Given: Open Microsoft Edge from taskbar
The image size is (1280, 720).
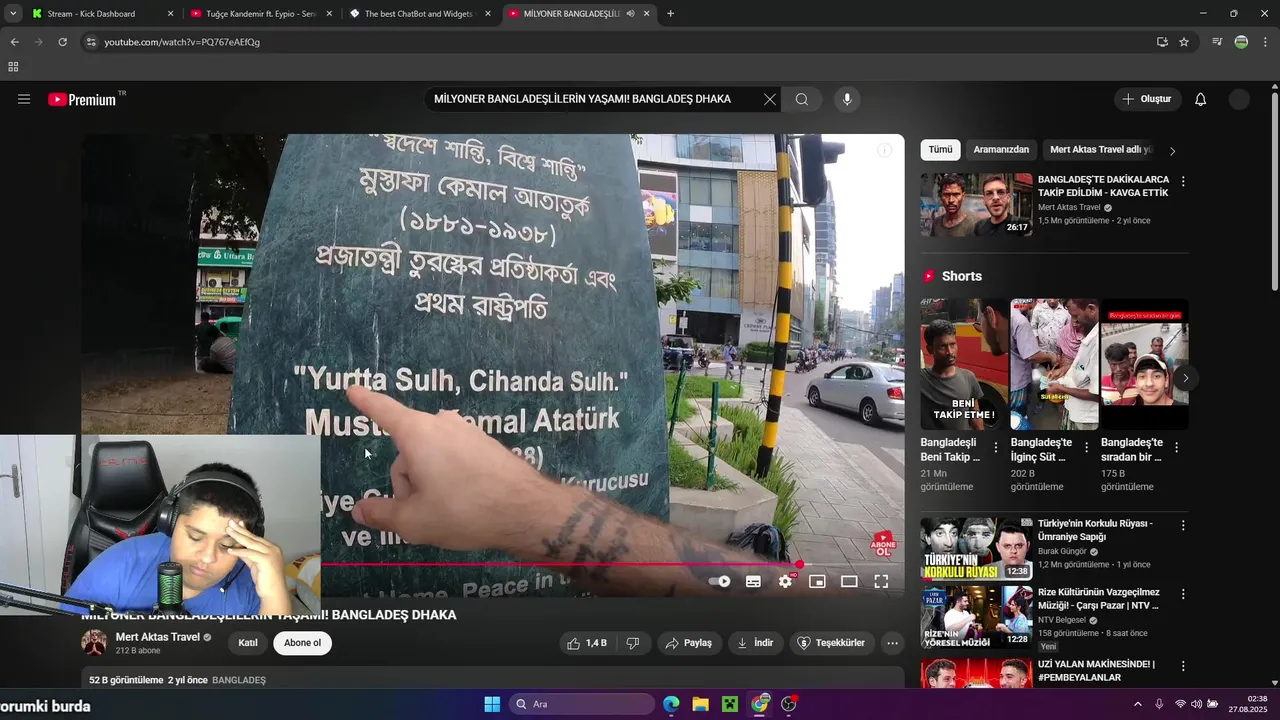Looking at the screenshot, I should point(671,704).
